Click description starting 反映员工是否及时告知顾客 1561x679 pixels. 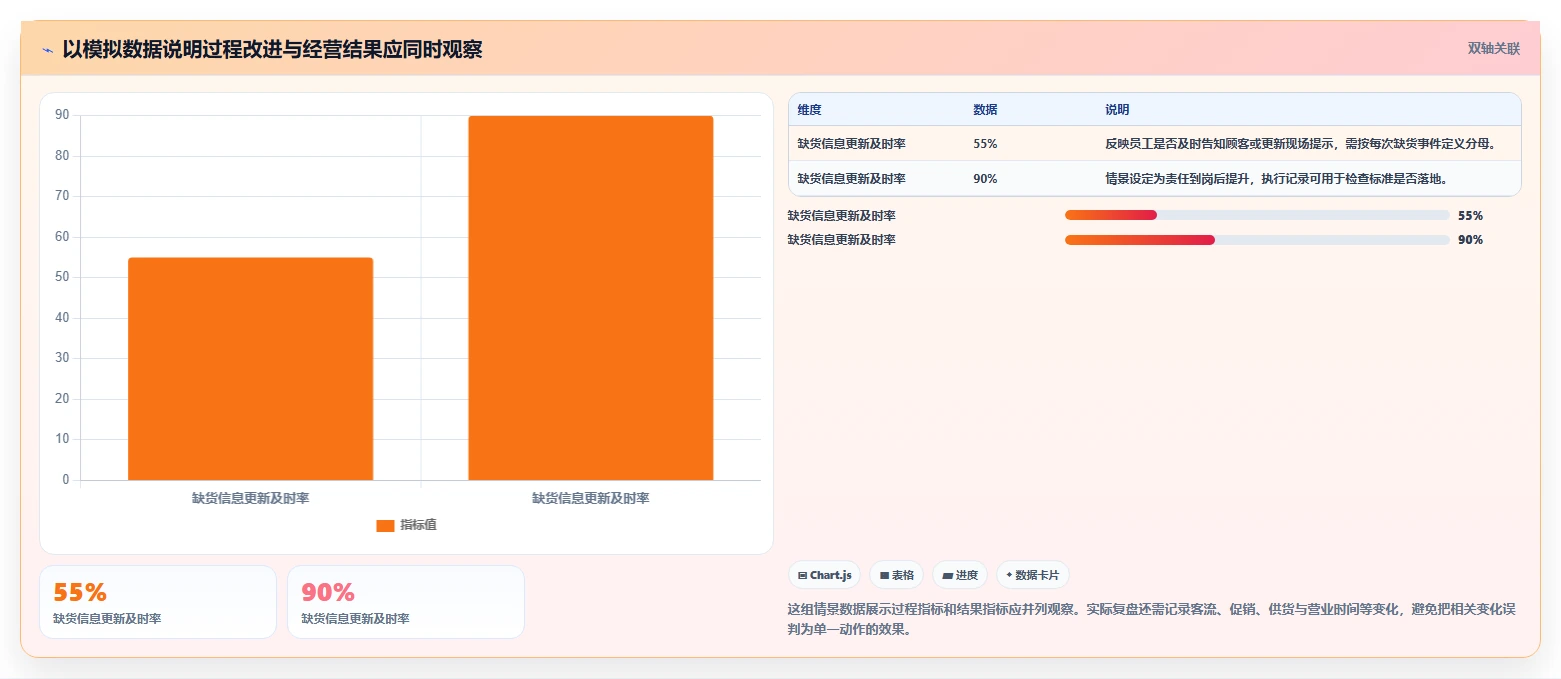pyautogui.click(x=1300, y=144)
